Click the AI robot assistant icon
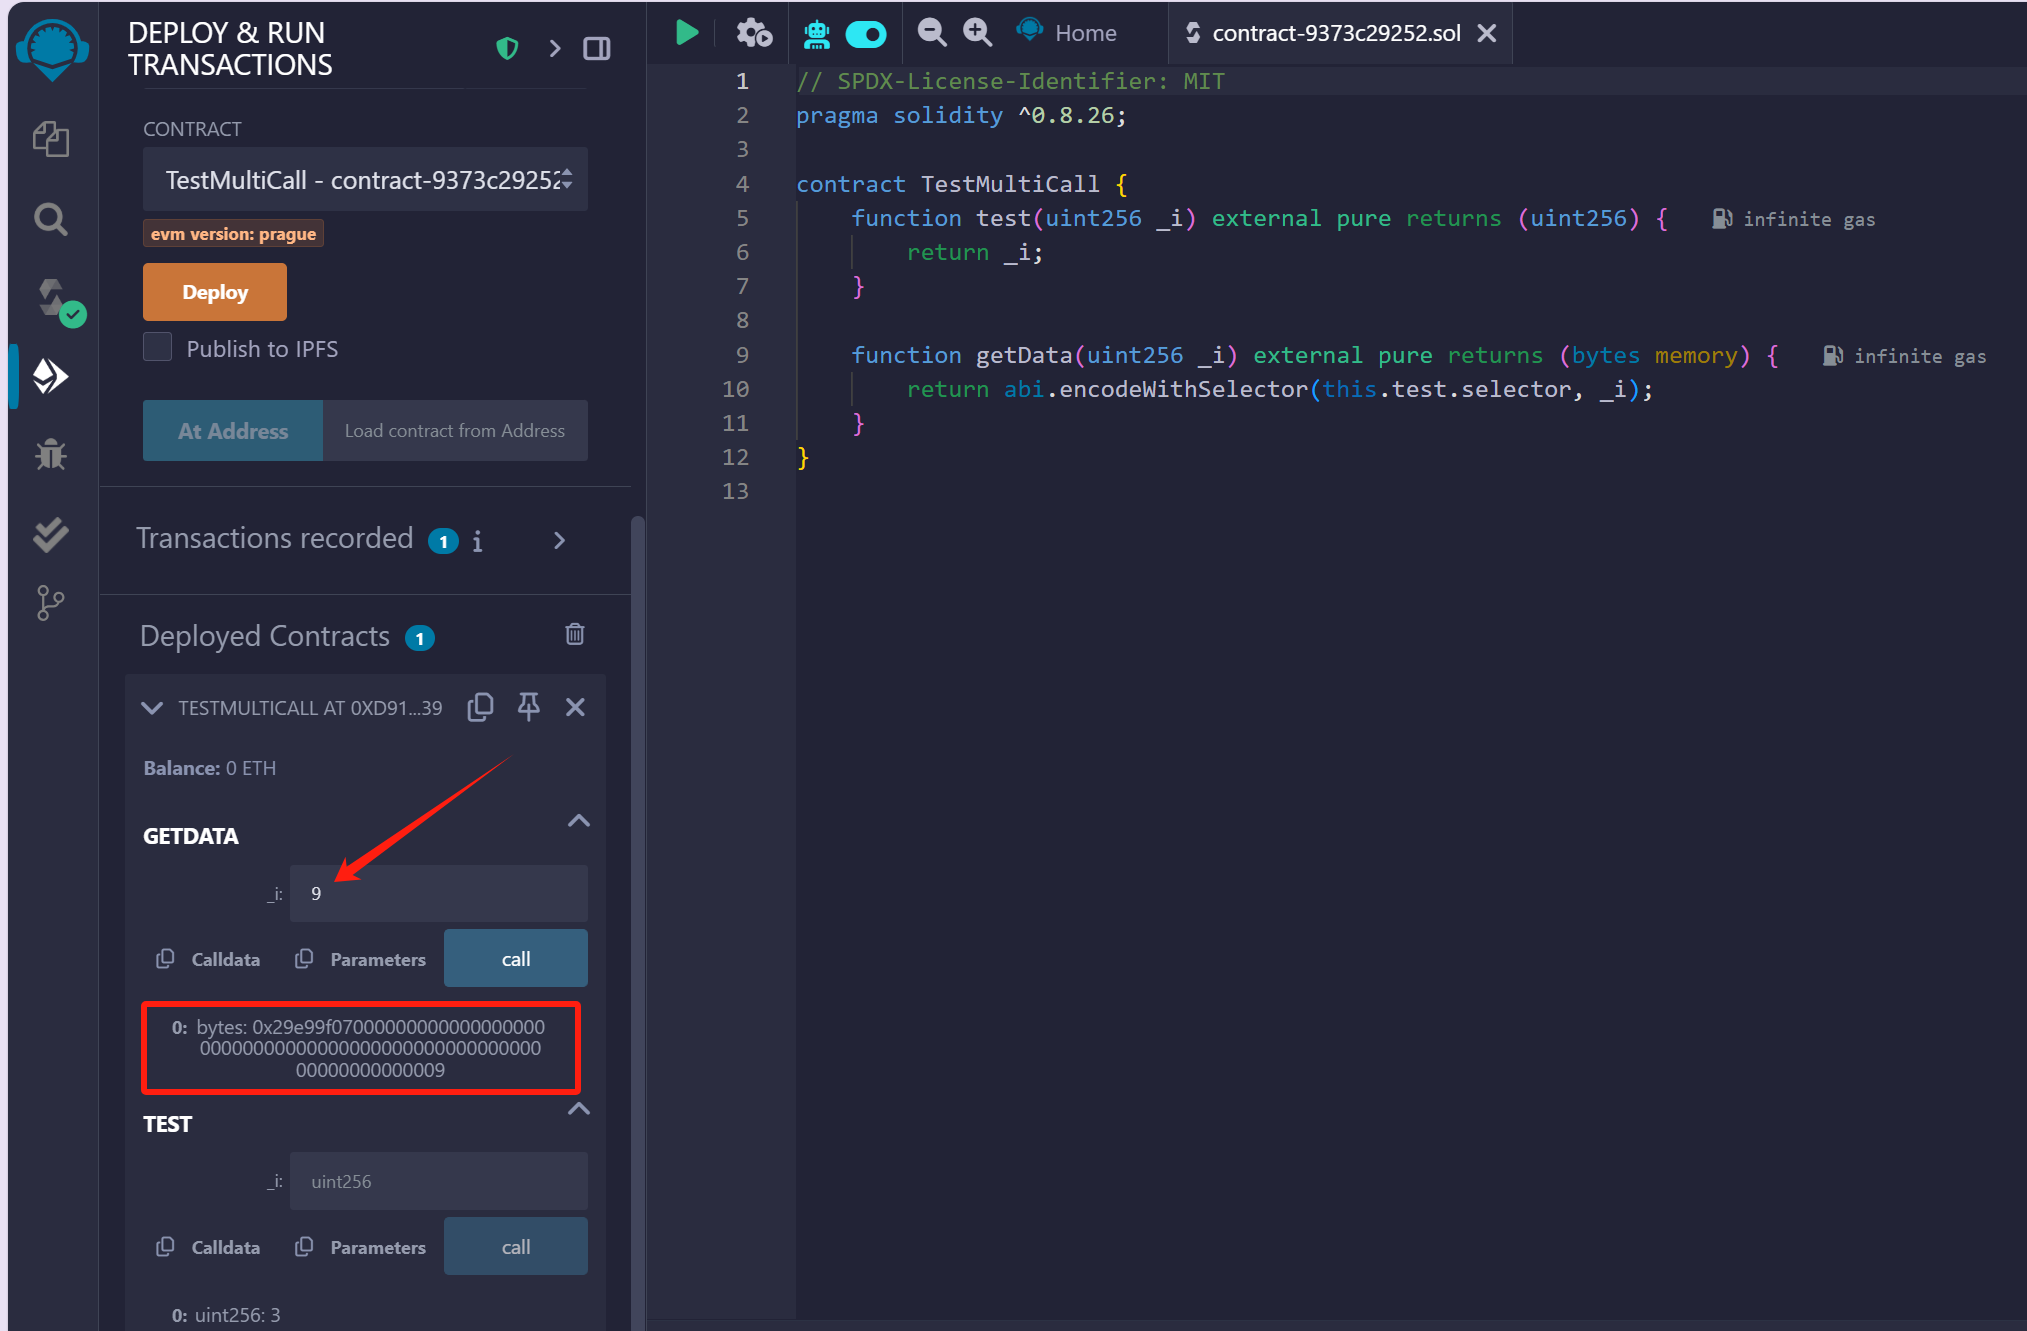Image resolution: width=2027 pixels, height=1331 pixels. click(x=817, y=34)
